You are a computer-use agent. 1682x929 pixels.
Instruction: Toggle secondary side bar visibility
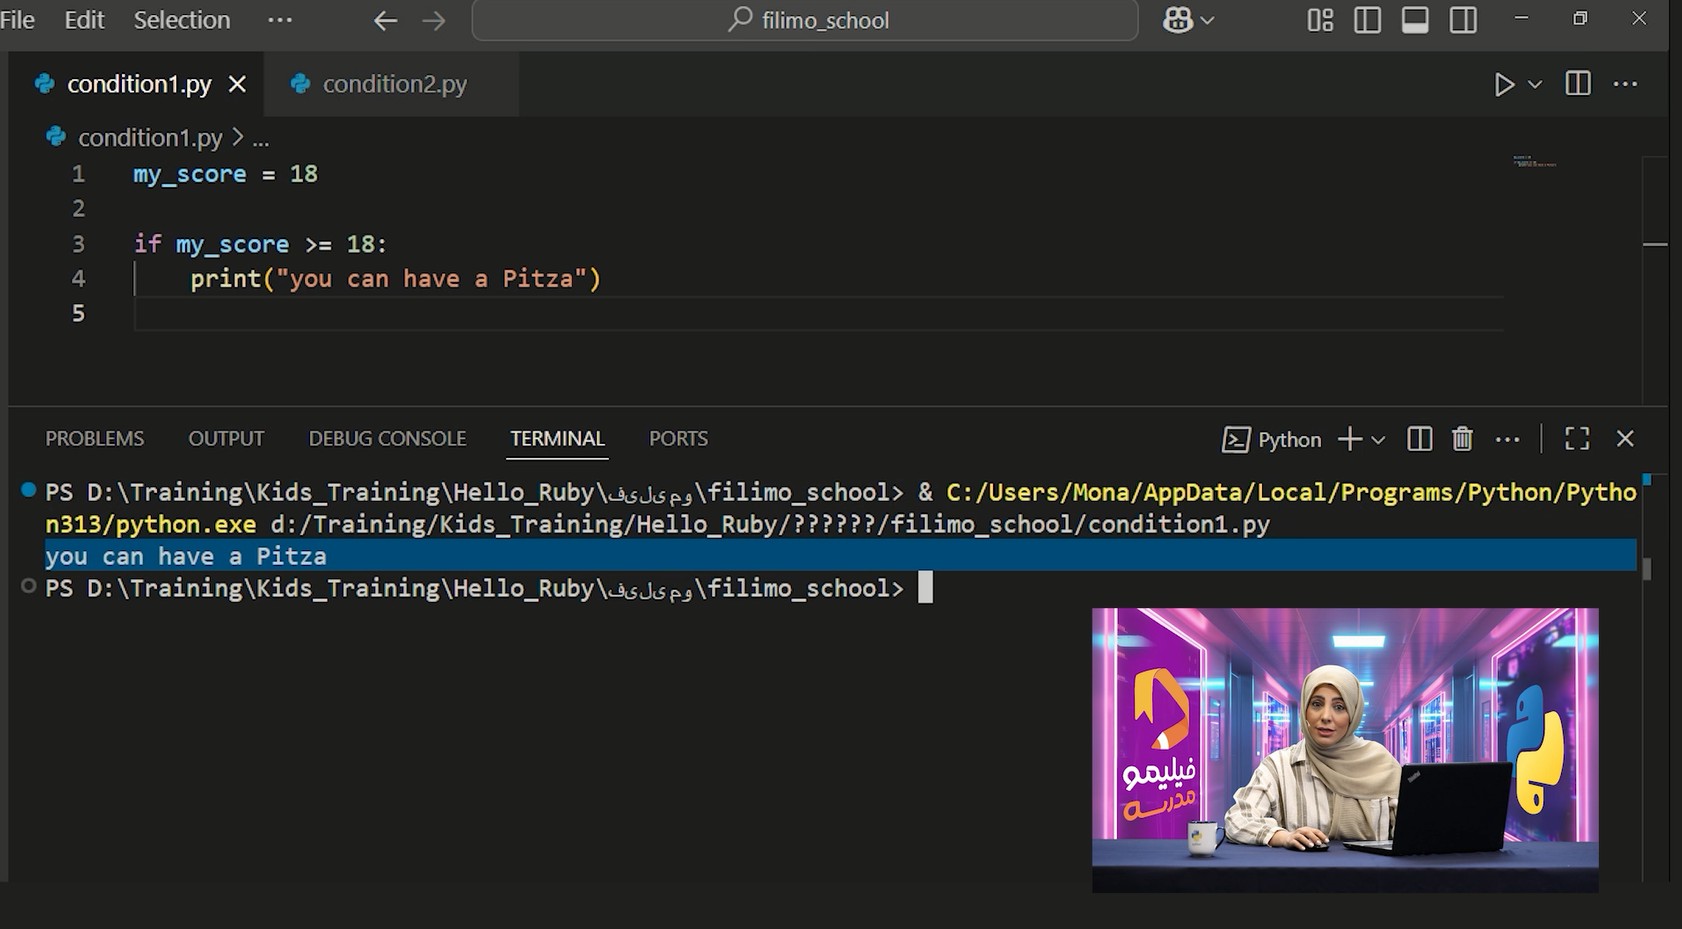point(1463,20)
